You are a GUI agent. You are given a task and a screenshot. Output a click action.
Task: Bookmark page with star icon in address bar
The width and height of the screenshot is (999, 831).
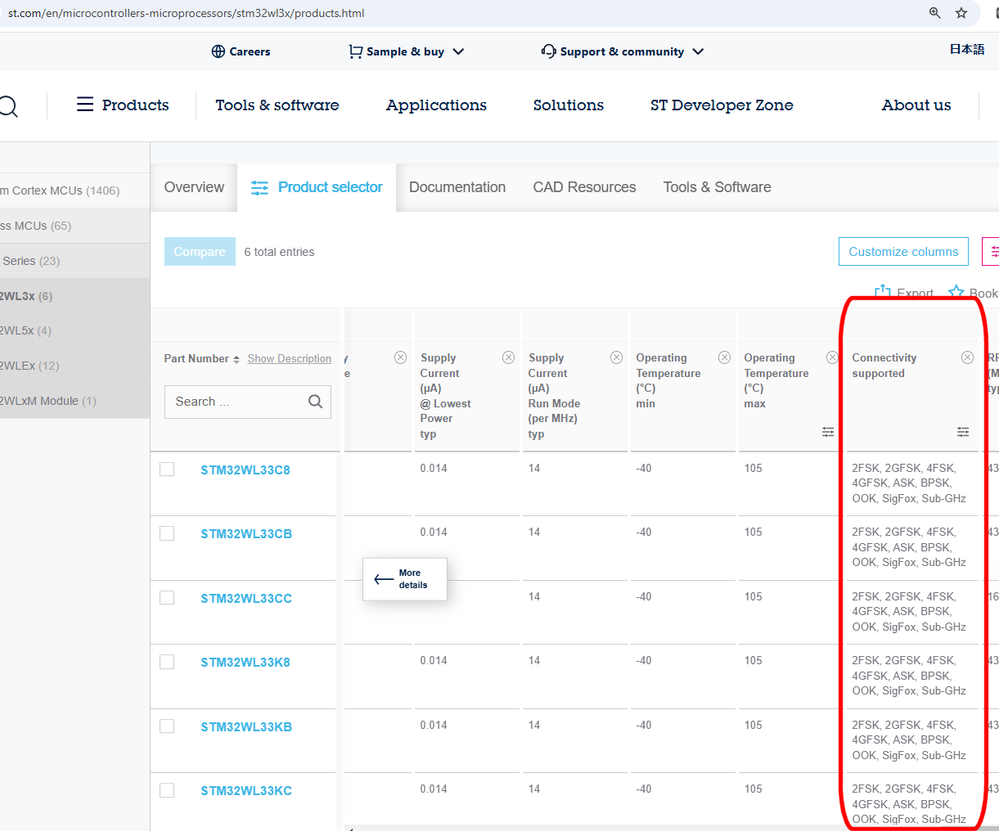(x=961, y=13)
